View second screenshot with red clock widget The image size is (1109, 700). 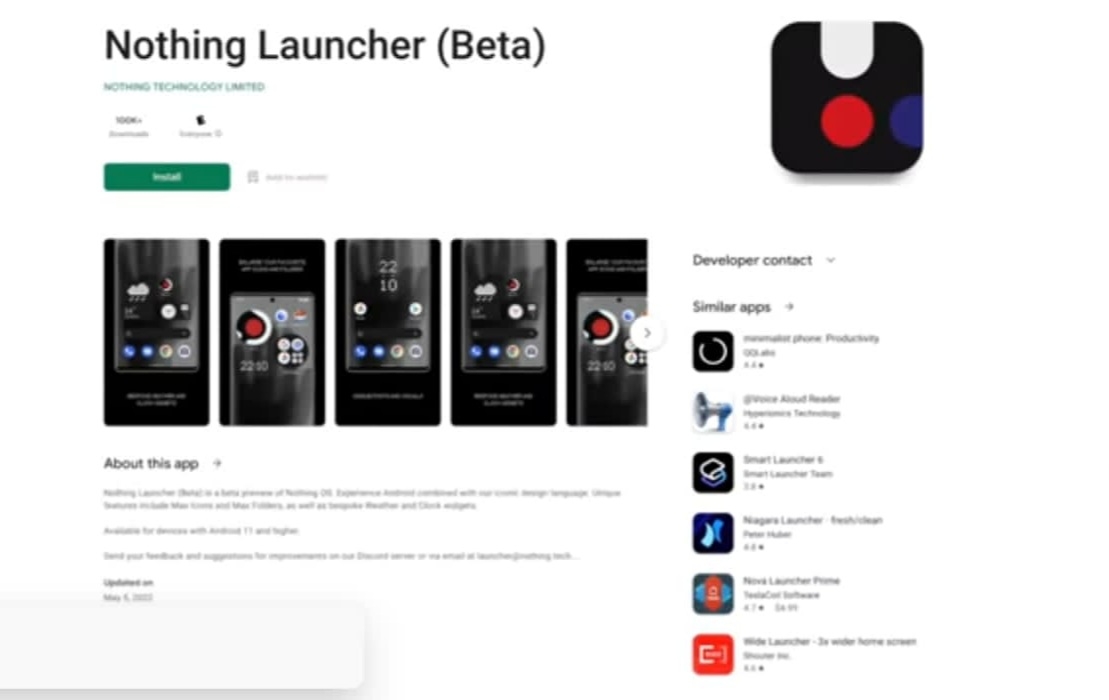pos(272,332)
